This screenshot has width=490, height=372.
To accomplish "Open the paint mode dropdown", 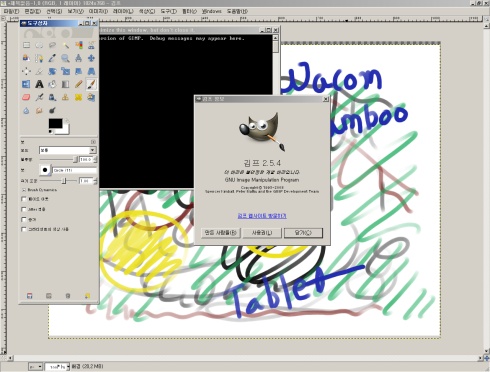I will (x=68, y=150).
